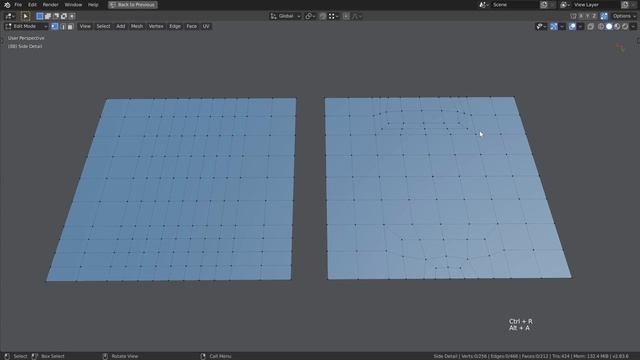
Task: Open the Help menu
Action: click(93, 5)
